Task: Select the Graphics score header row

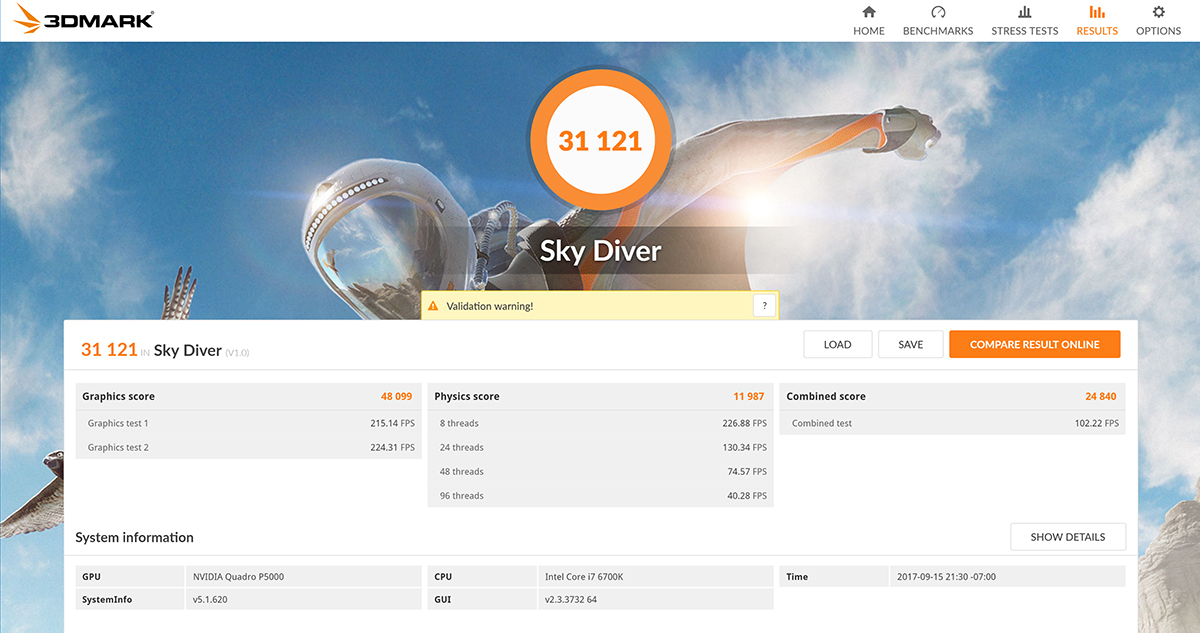Action: click(x=248, y=396)
